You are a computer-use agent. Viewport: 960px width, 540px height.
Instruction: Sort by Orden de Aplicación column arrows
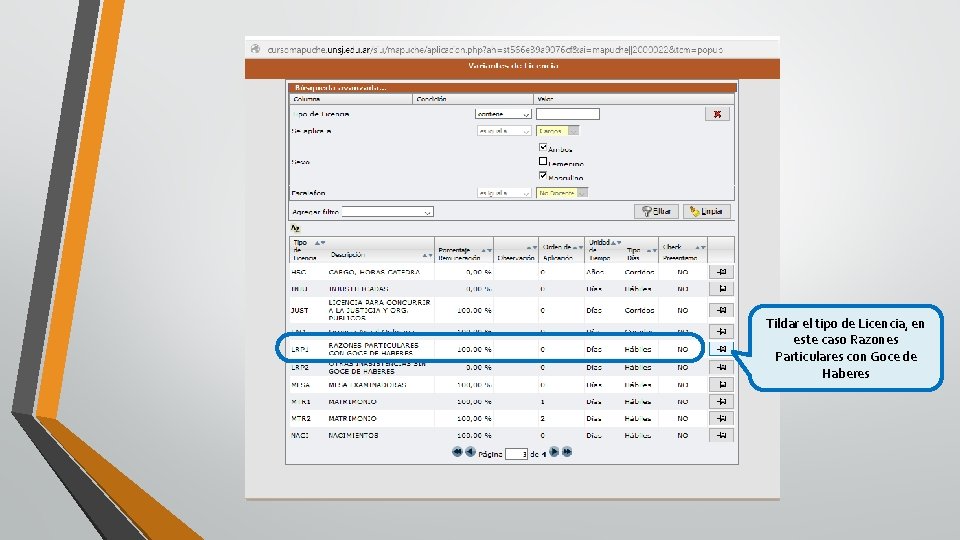[577, 247]
